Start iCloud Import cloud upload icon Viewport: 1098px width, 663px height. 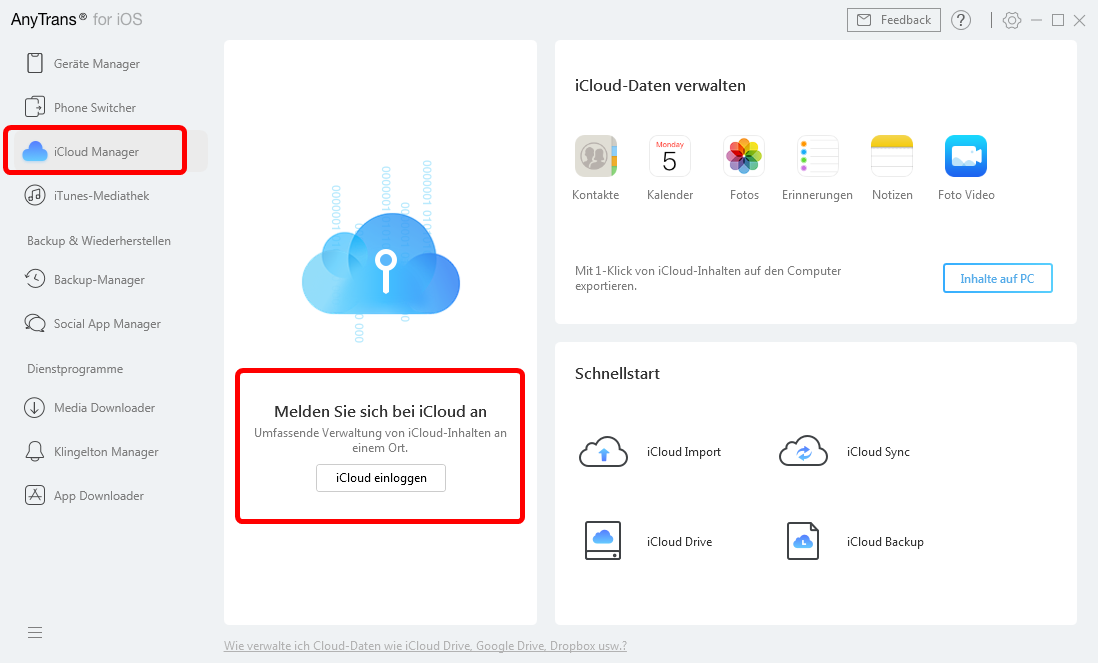(x=603, y=452)
